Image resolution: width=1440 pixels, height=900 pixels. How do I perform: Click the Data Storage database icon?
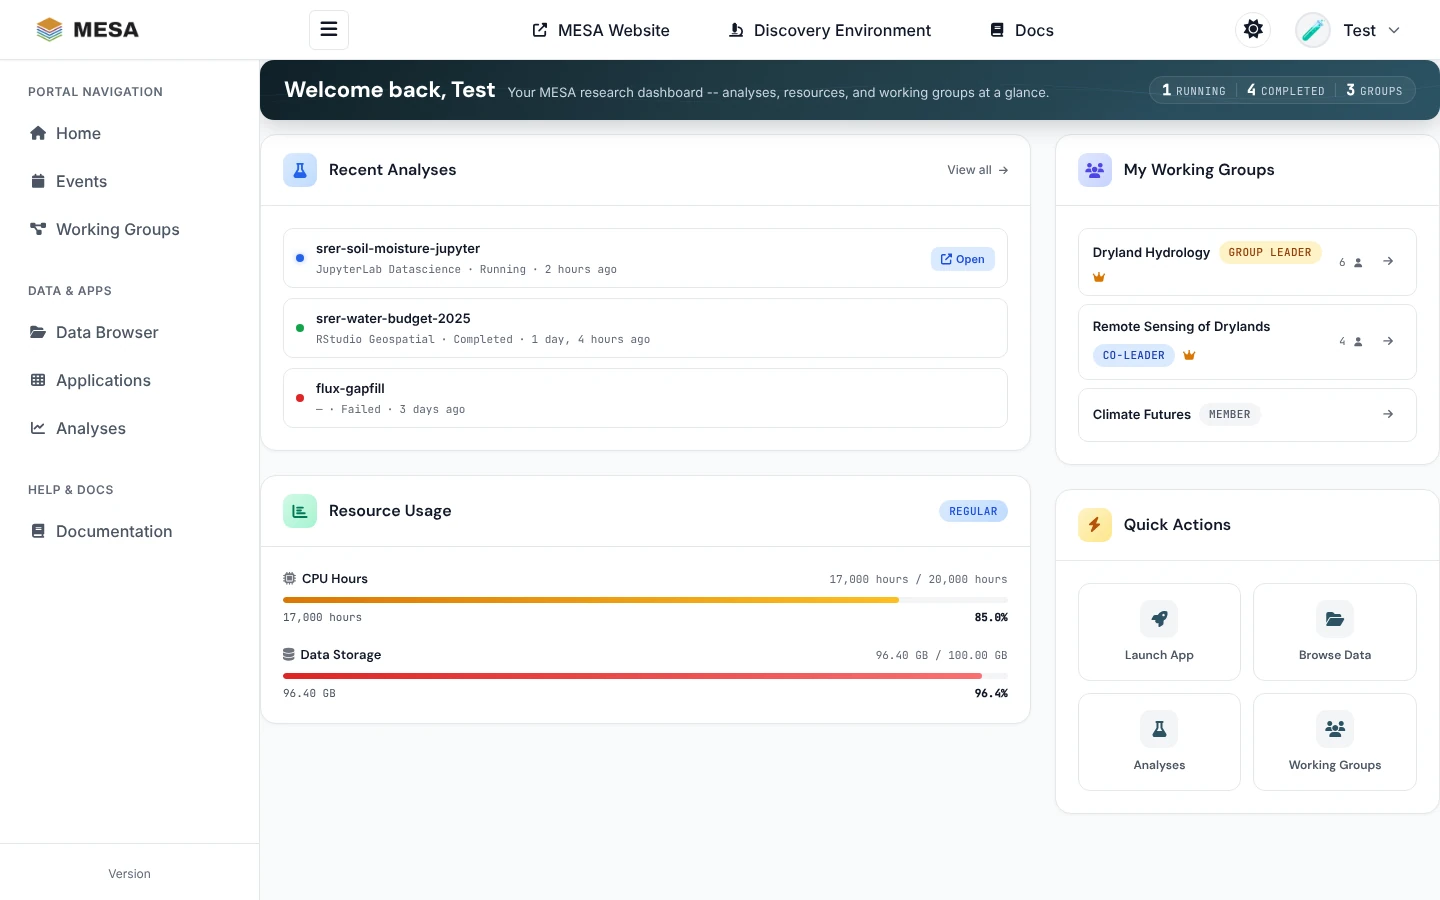[289, 654]
